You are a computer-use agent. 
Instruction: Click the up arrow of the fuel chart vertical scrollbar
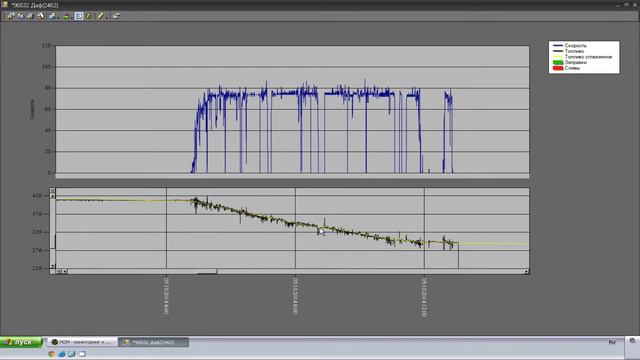point(53,196)
